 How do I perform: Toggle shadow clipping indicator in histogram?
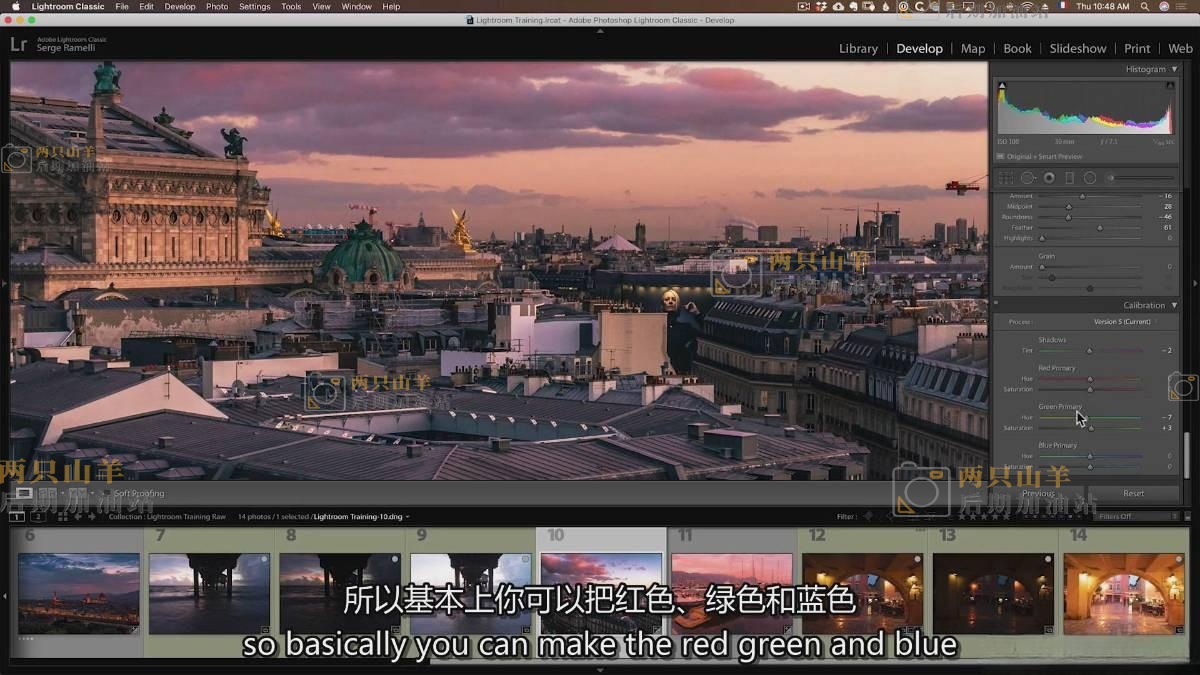1002,86
